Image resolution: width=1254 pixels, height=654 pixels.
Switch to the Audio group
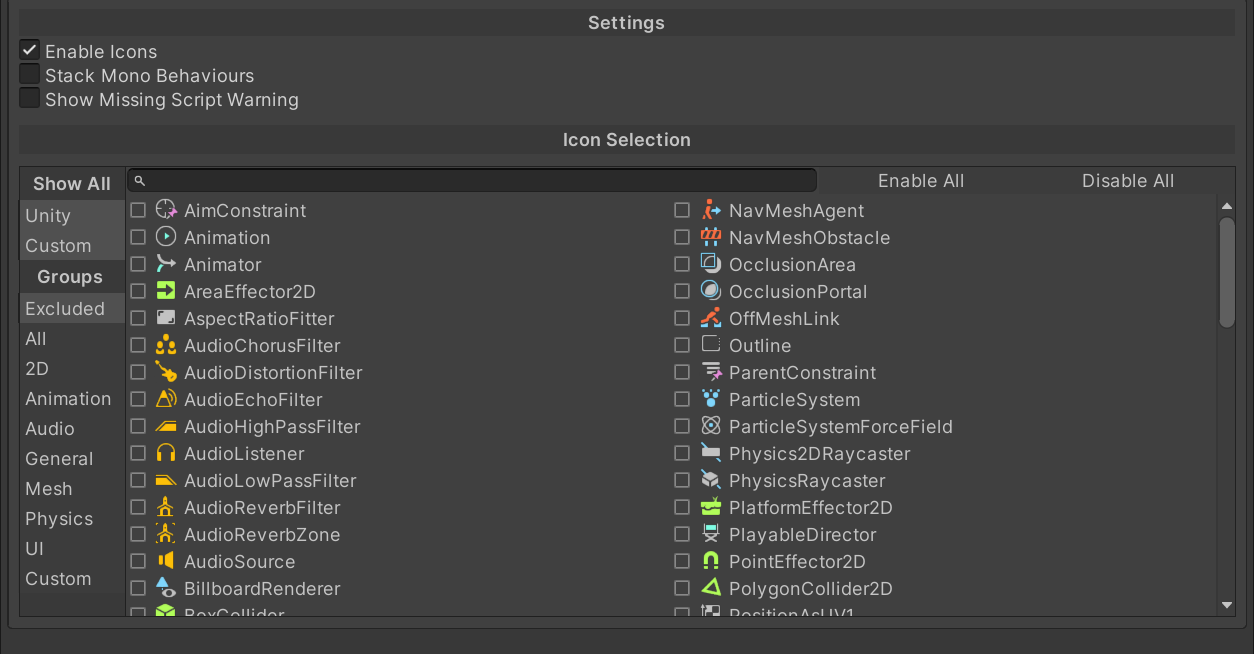coord(50,429)
